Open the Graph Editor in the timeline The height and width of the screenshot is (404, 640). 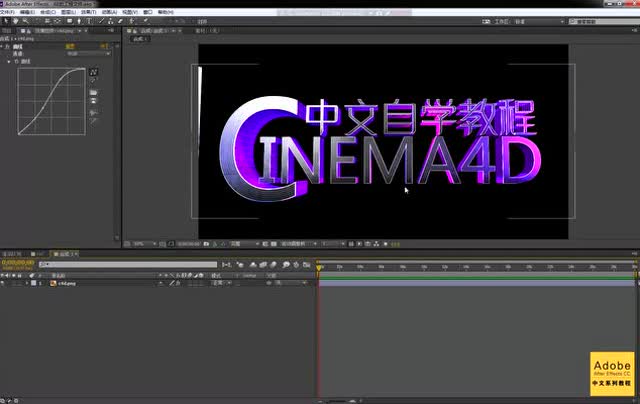click(x=307, y=265)
